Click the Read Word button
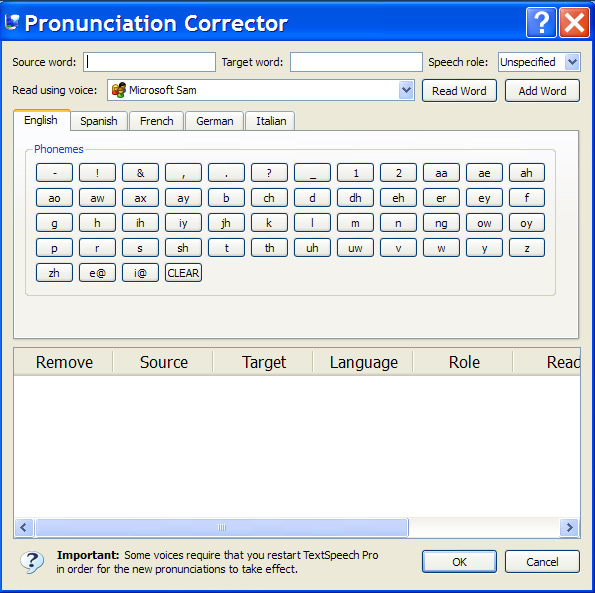 (459, 91)
